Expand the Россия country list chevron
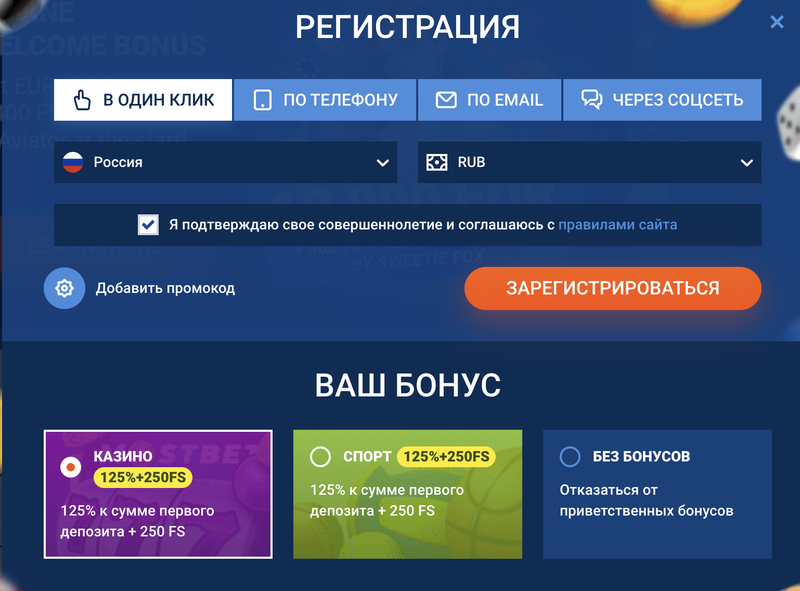Viewport: 800px width, 591px height. [x=383, y=161]
